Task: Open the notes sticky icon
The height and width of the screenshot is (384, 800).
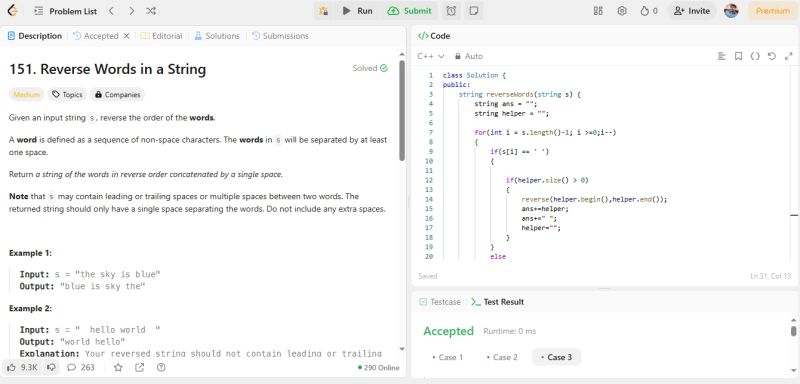Action: (474, 11)
